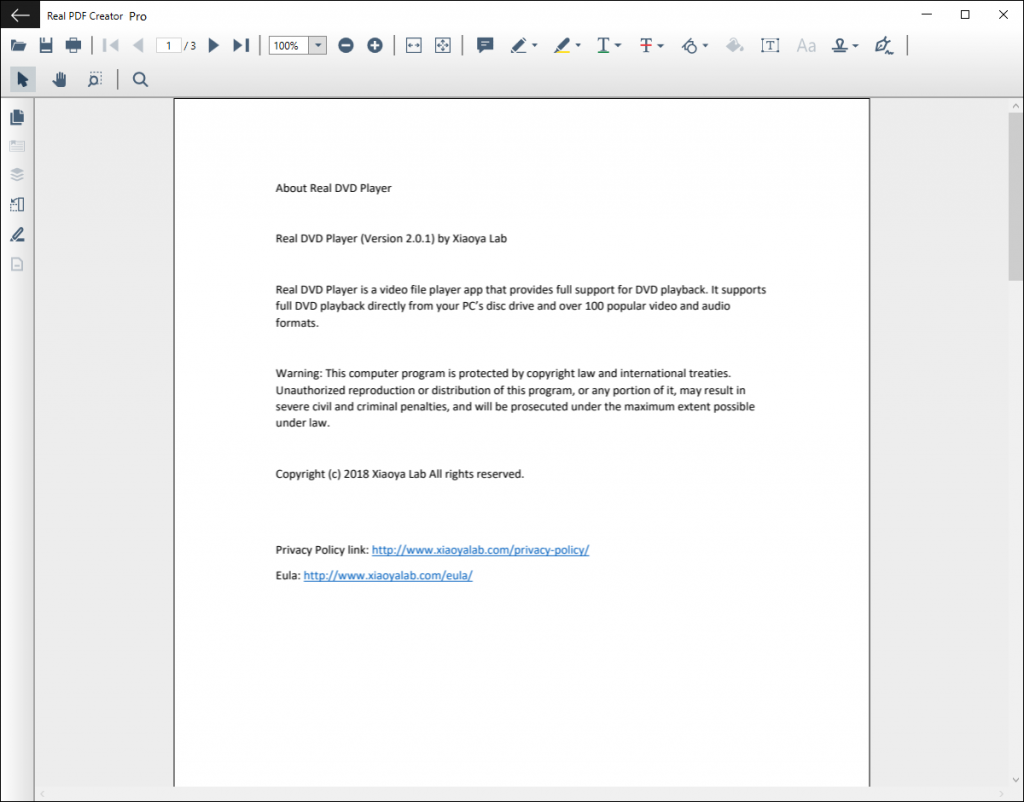Open the highlighter tool dropdown arrow
1024x802 pixels.
(x=578, y=46)
